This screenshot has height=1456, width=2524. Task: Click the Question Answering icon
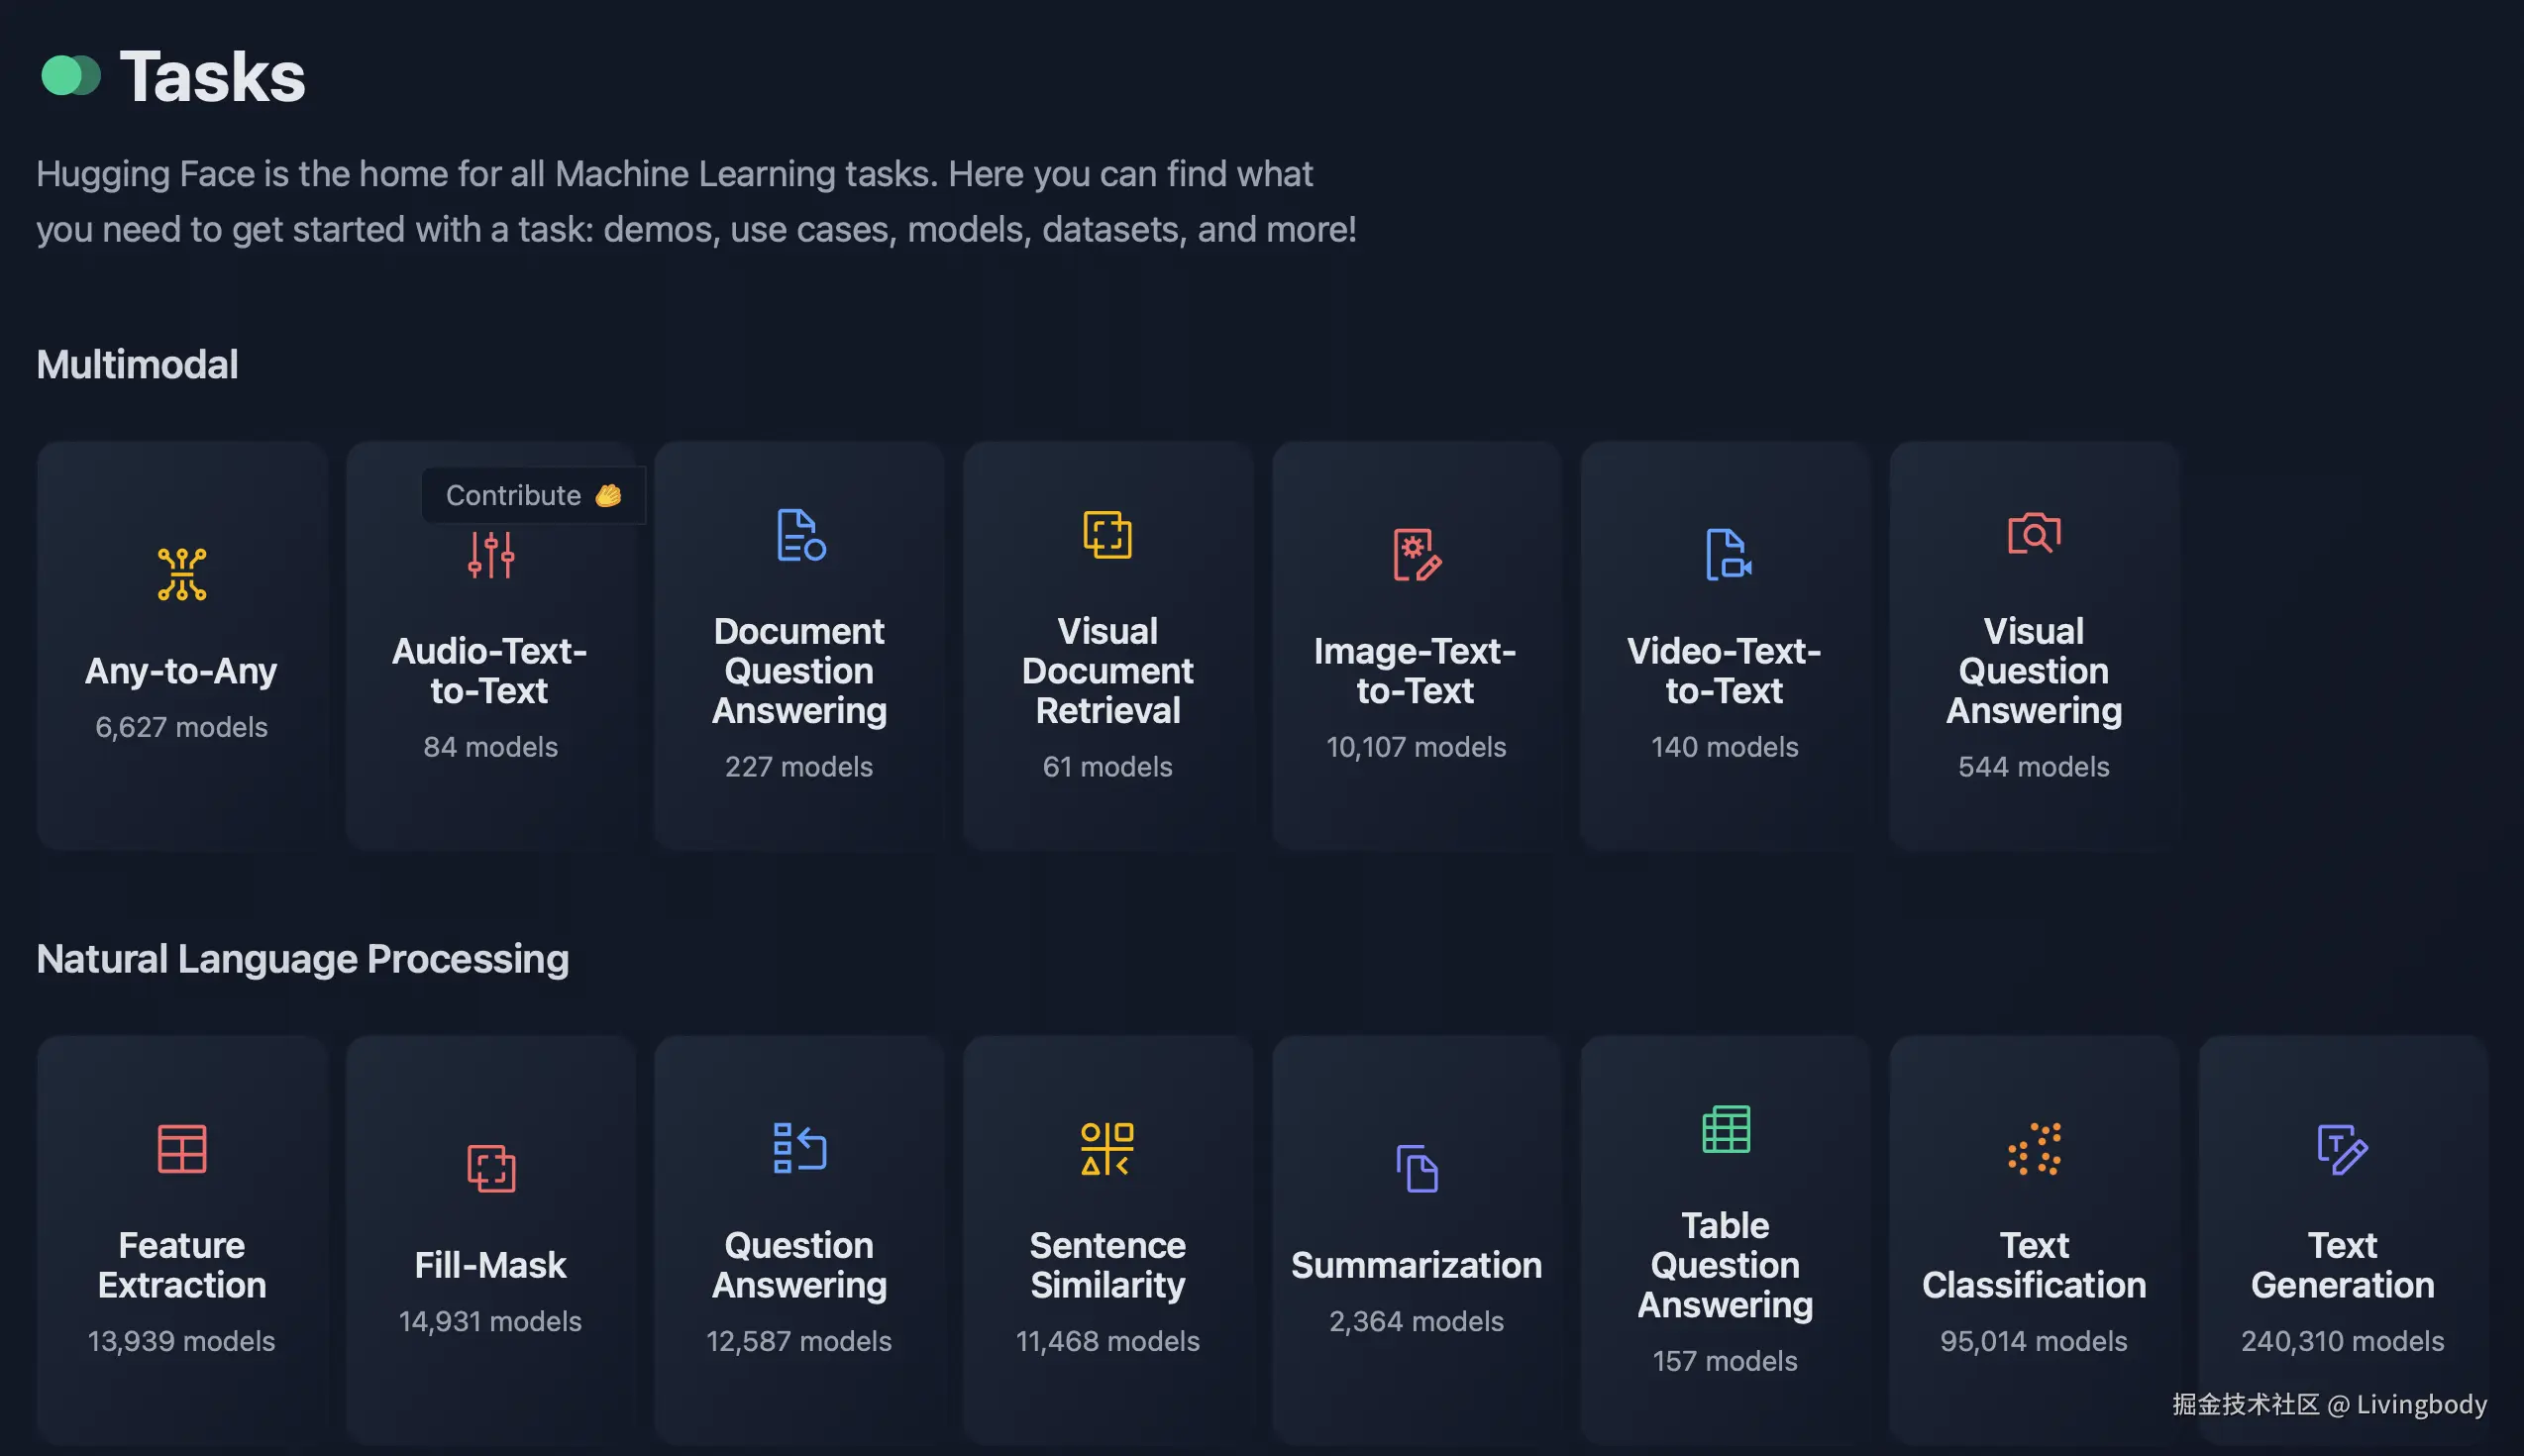click(x=800, y=1148)
